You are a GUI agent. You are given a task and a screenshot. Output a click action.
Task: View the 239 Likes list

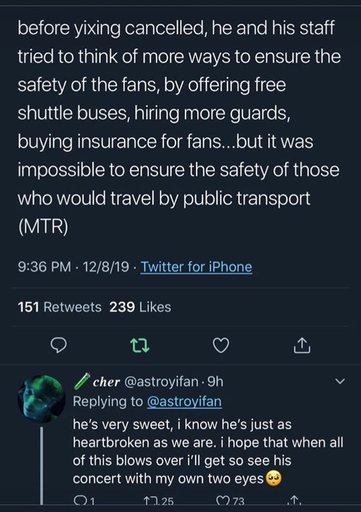pyautogui.click(x=140, y=307)
